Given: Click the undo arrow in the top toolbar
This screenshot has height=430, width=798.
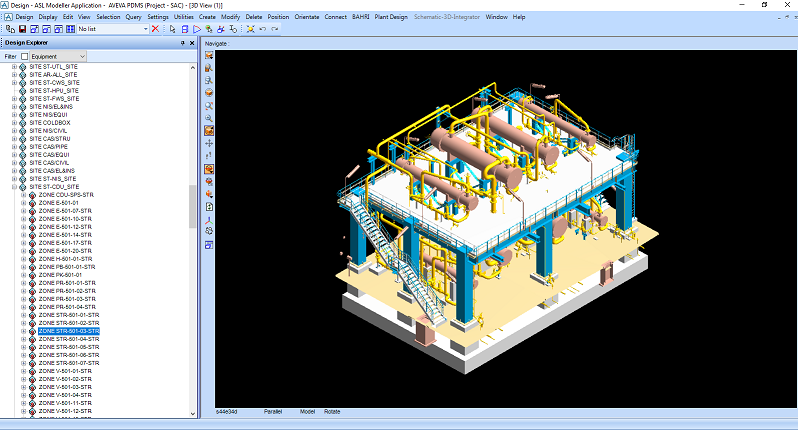Looking at the screenshot, I should pyautogui.click(x=263, y=29).
